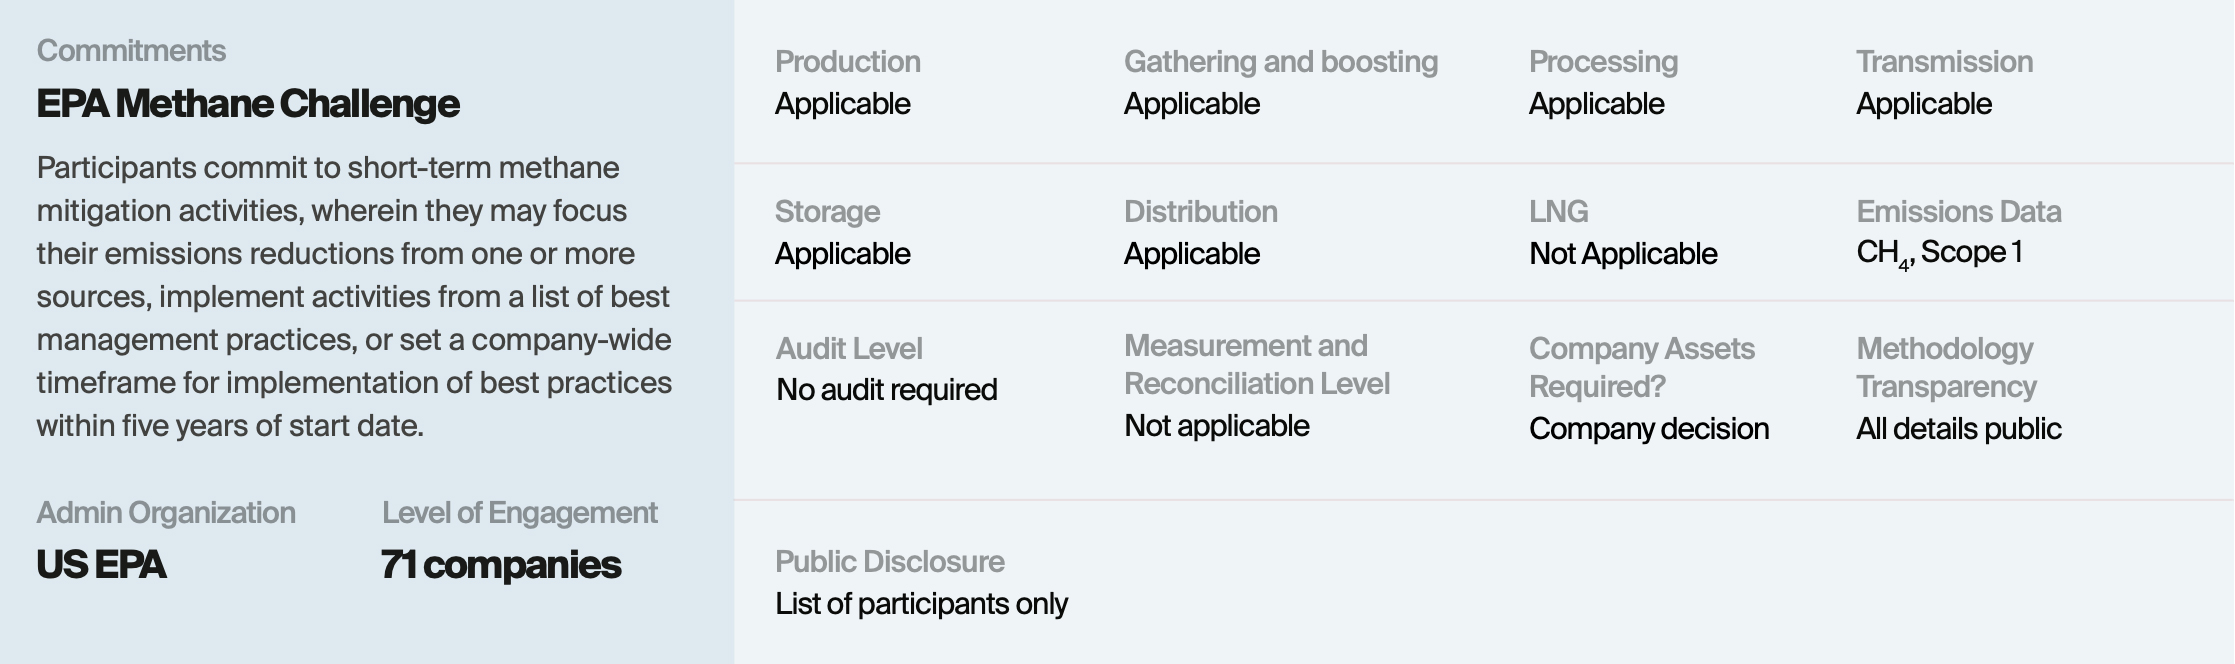Select the Commitments label
2235x664 pixels.
point(131,51)
